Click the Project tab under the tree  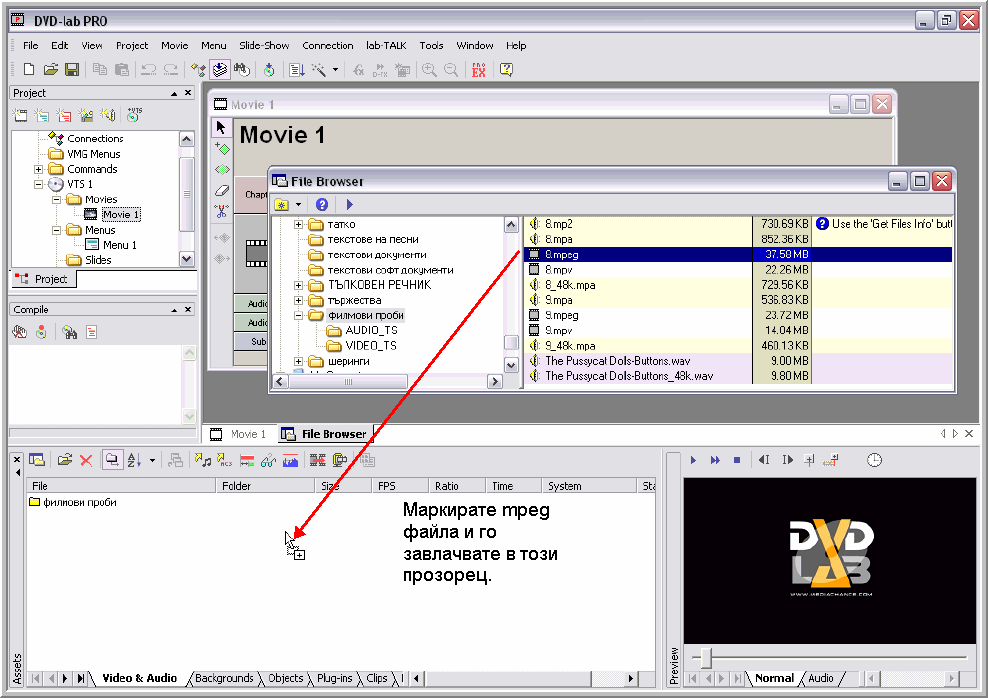tap(43, 279)
